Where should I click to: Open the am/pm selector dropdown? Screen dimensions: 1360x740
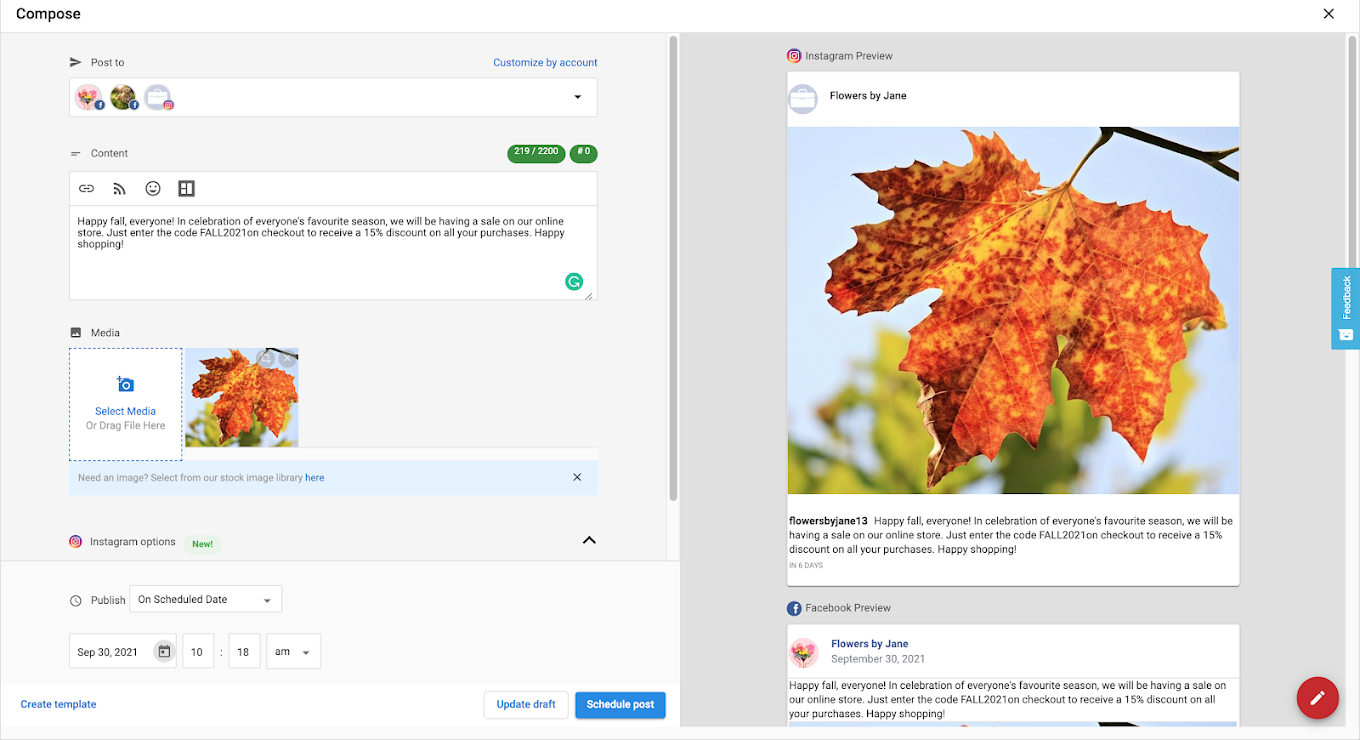[x=293, y=652]
